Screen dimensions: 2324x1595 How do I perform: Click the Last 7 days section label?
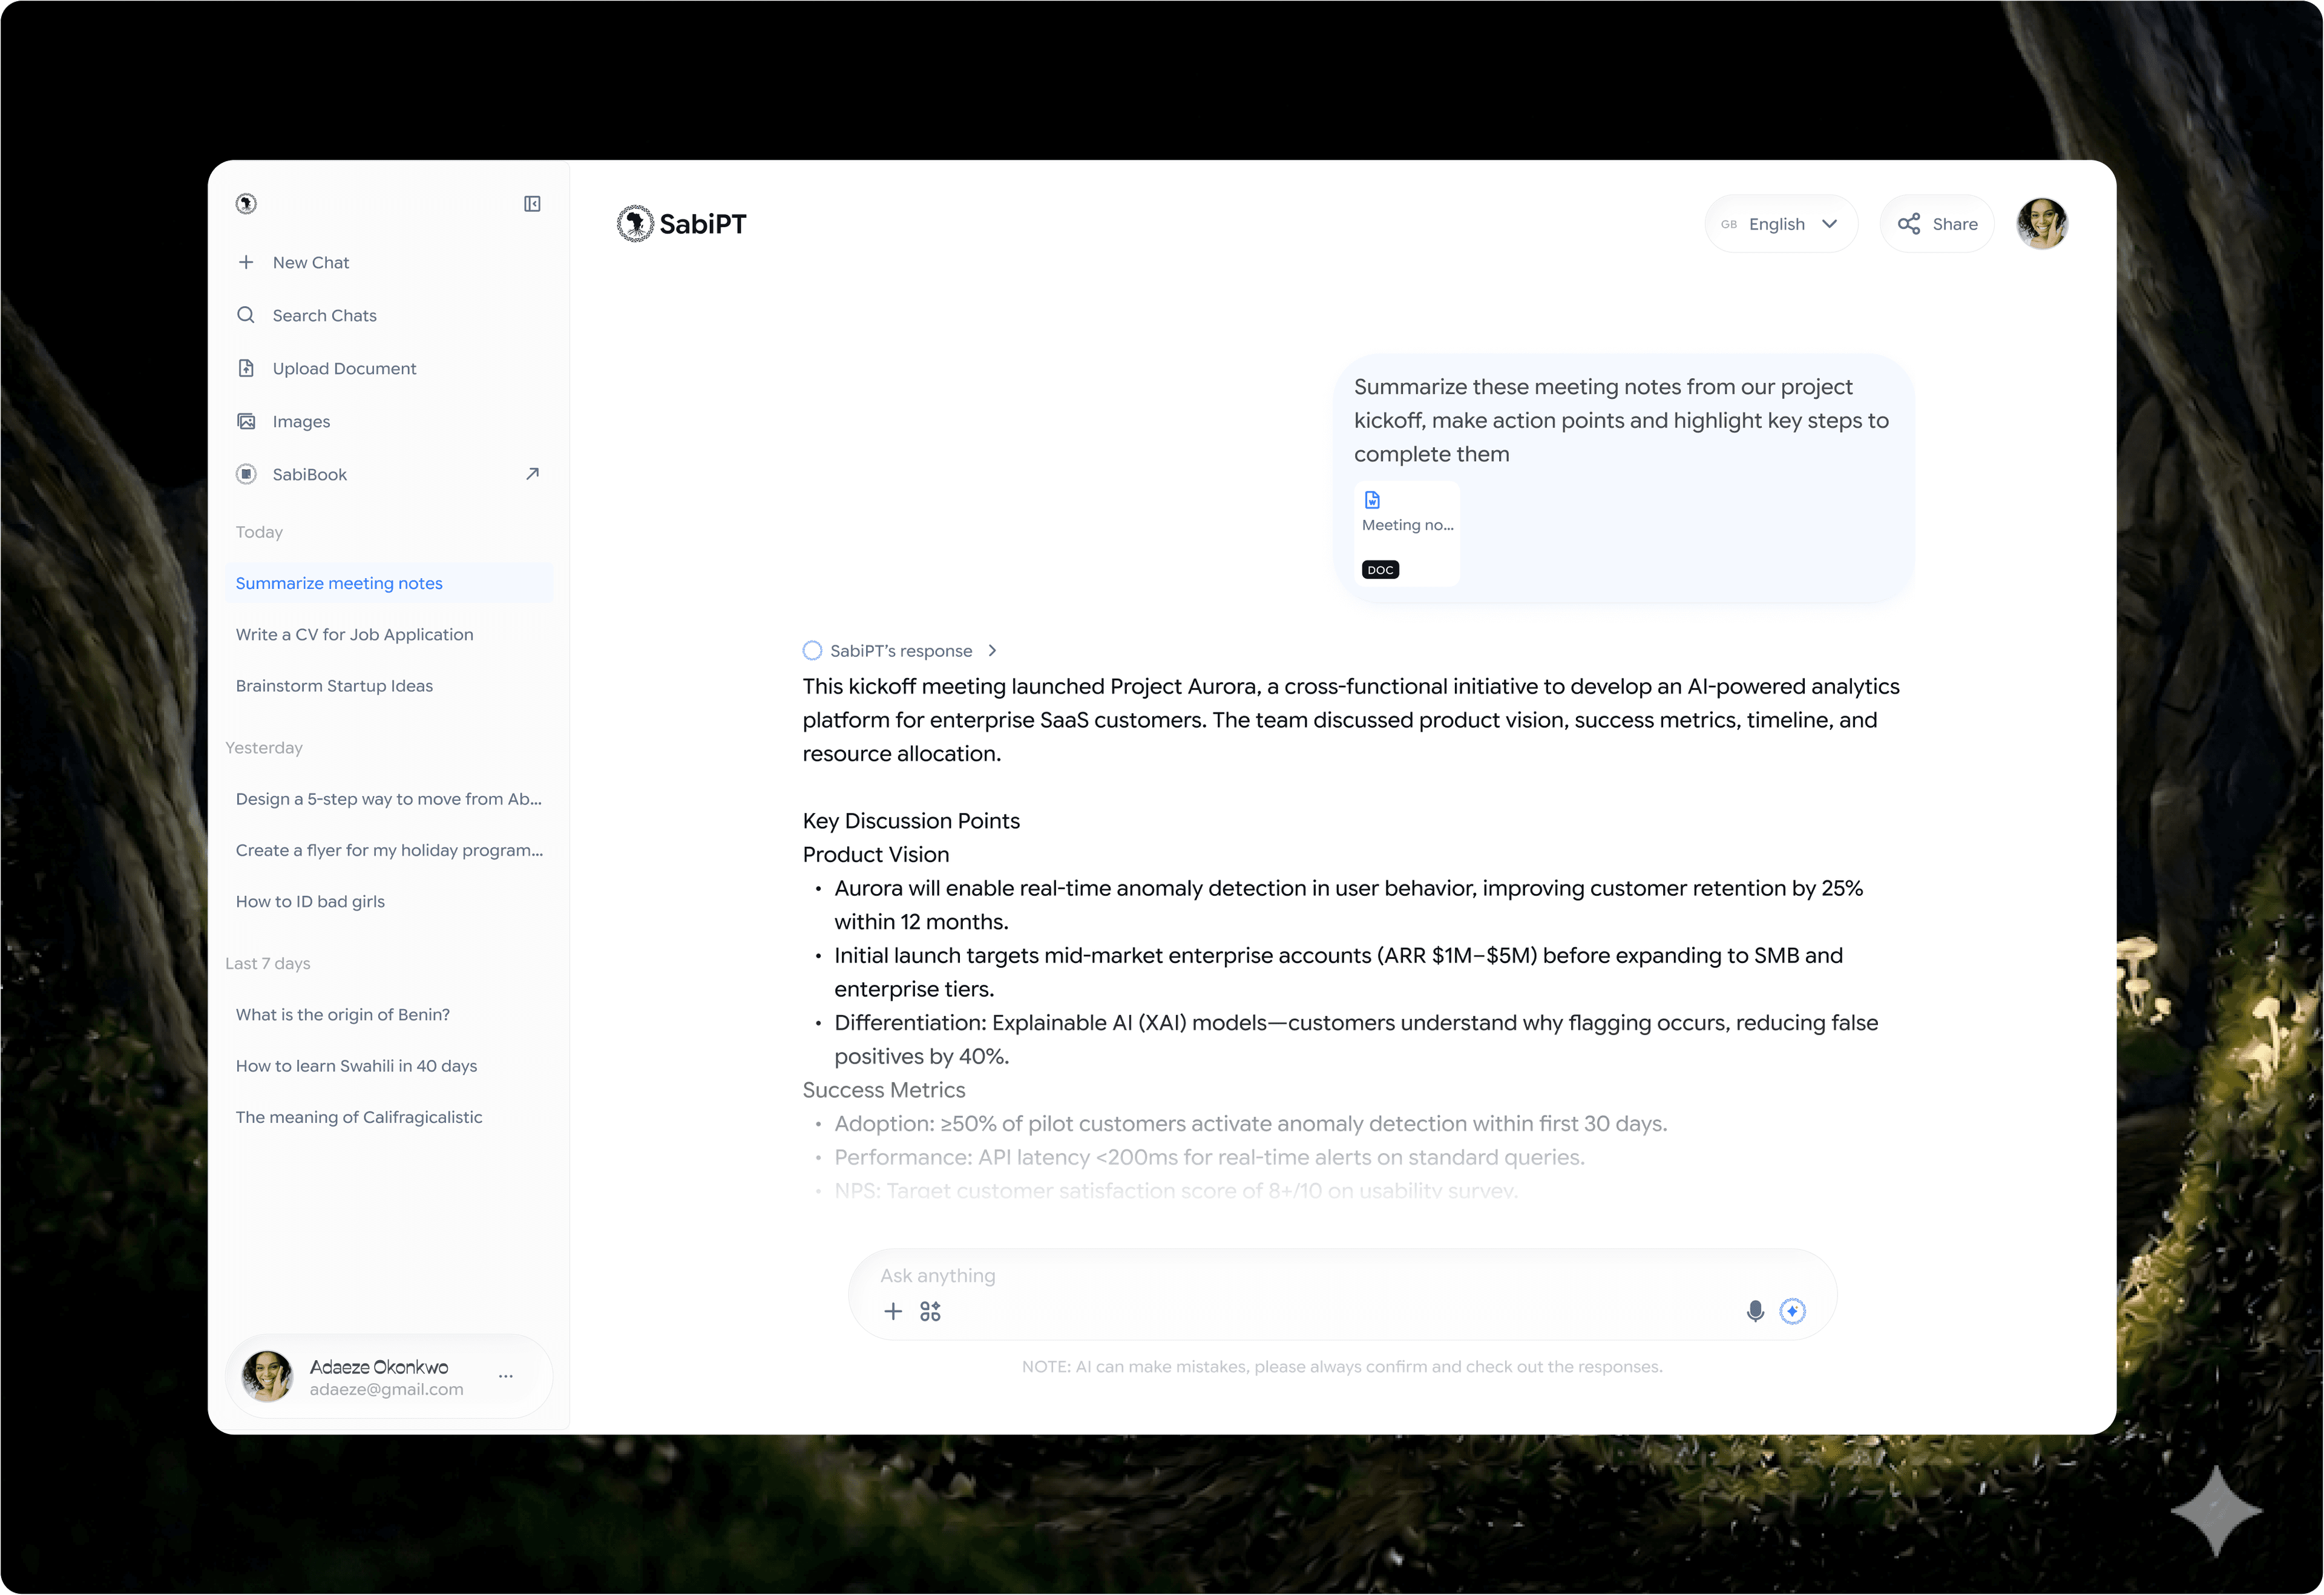268,964
